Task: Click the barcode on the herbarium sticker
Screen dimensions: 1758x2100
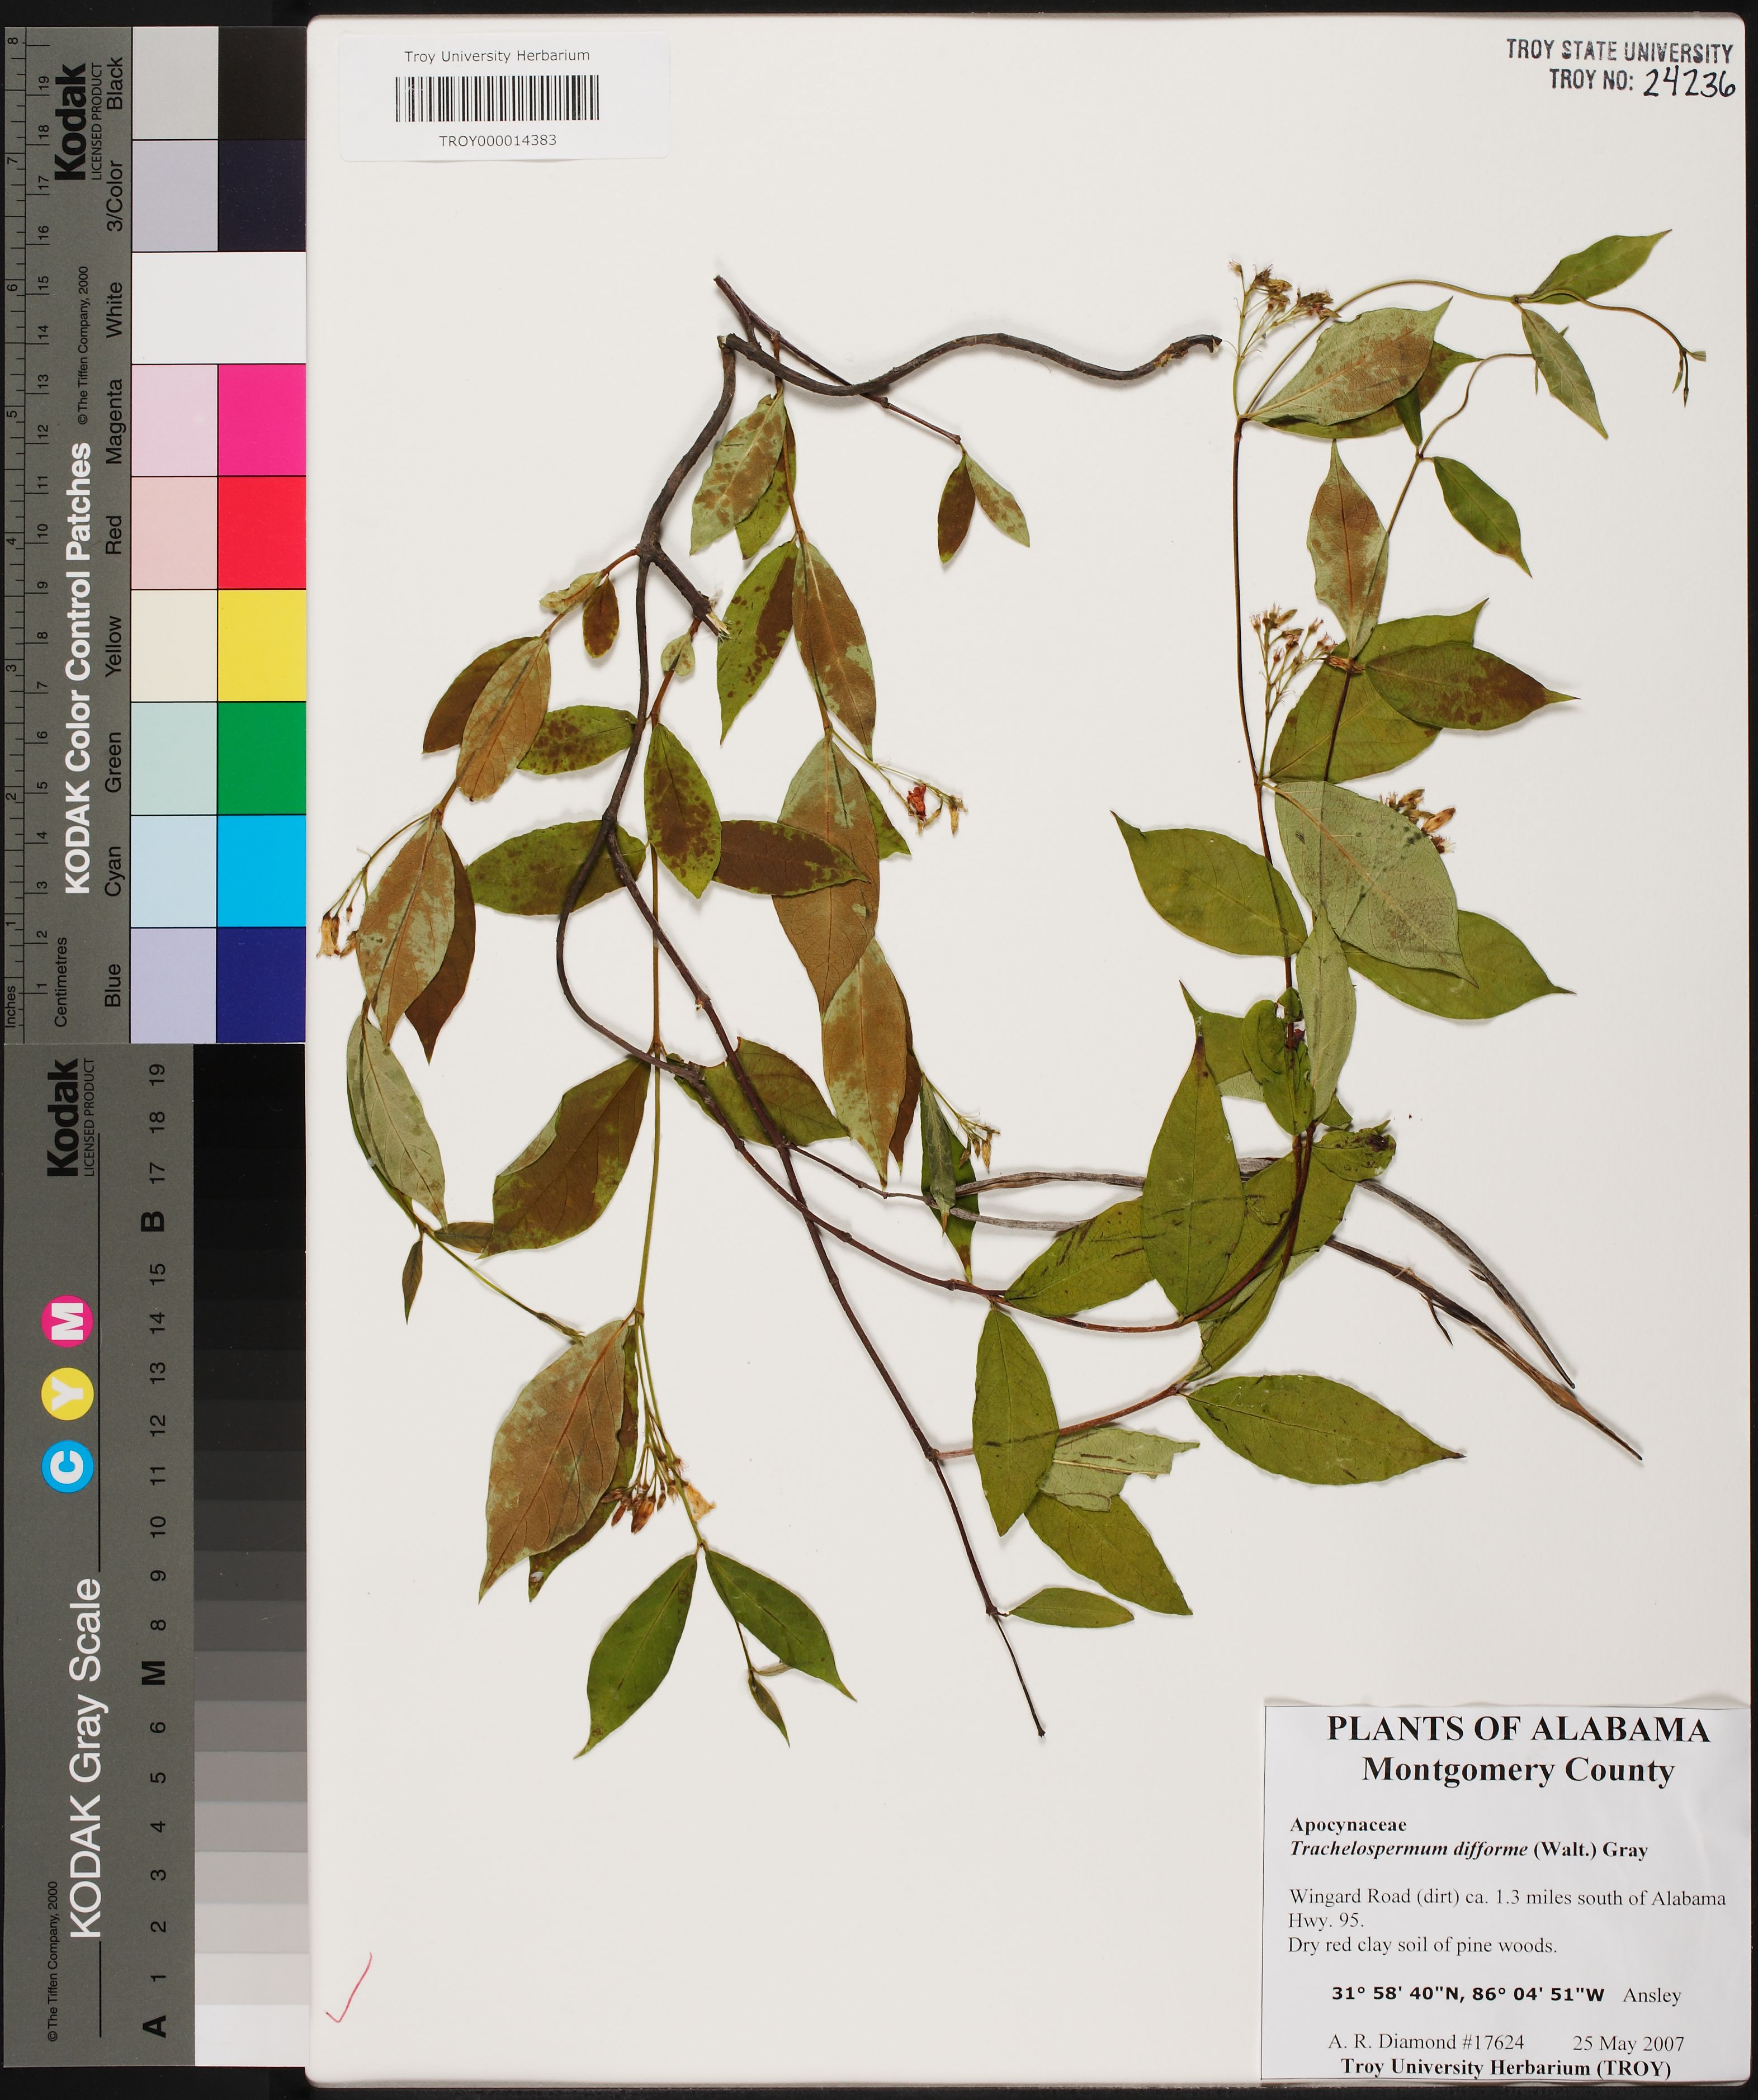Action: click(x=497, y=98)
